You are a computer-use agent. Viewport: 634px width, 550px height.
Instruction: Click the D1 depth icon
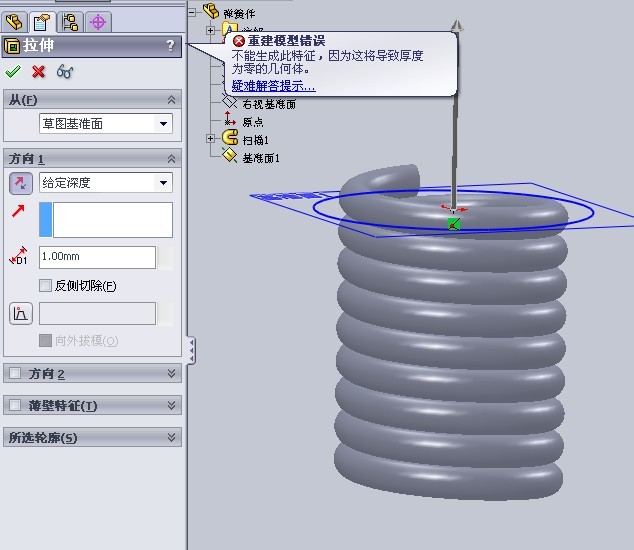tap(19, 256)
